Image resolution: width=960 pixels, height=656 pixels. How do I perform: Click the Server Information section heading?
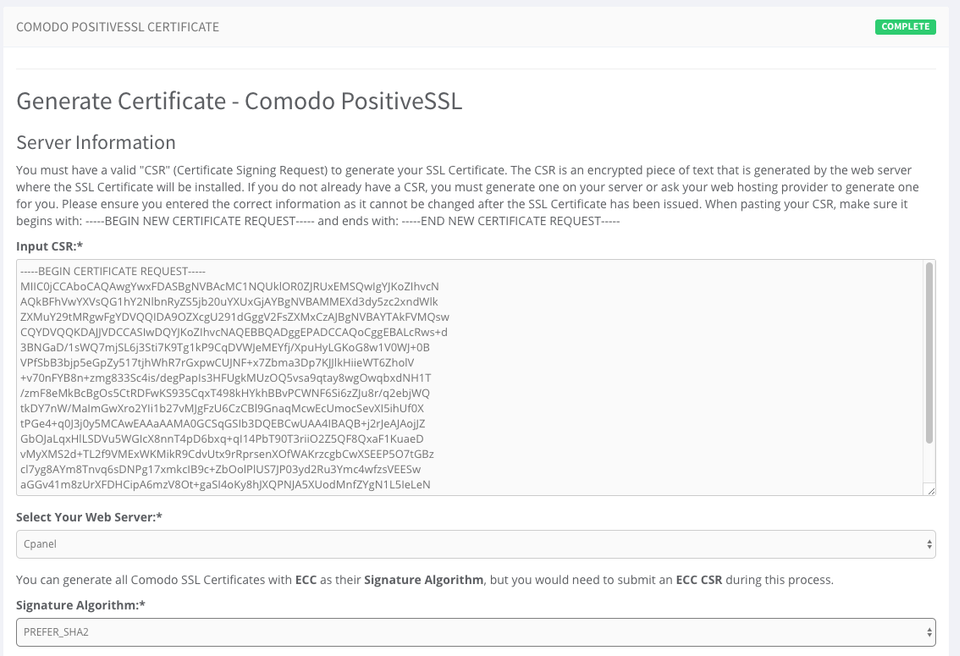tap(96, 143)
